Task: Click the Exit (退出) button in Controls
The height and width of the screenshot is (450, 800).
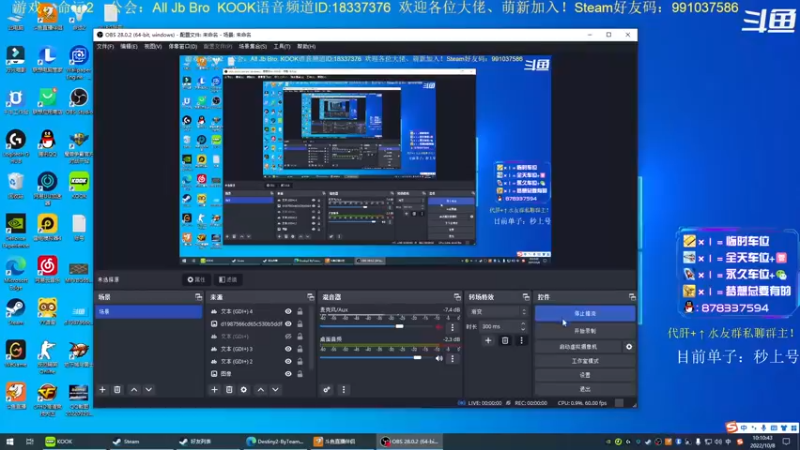Action: pos(585,389)
